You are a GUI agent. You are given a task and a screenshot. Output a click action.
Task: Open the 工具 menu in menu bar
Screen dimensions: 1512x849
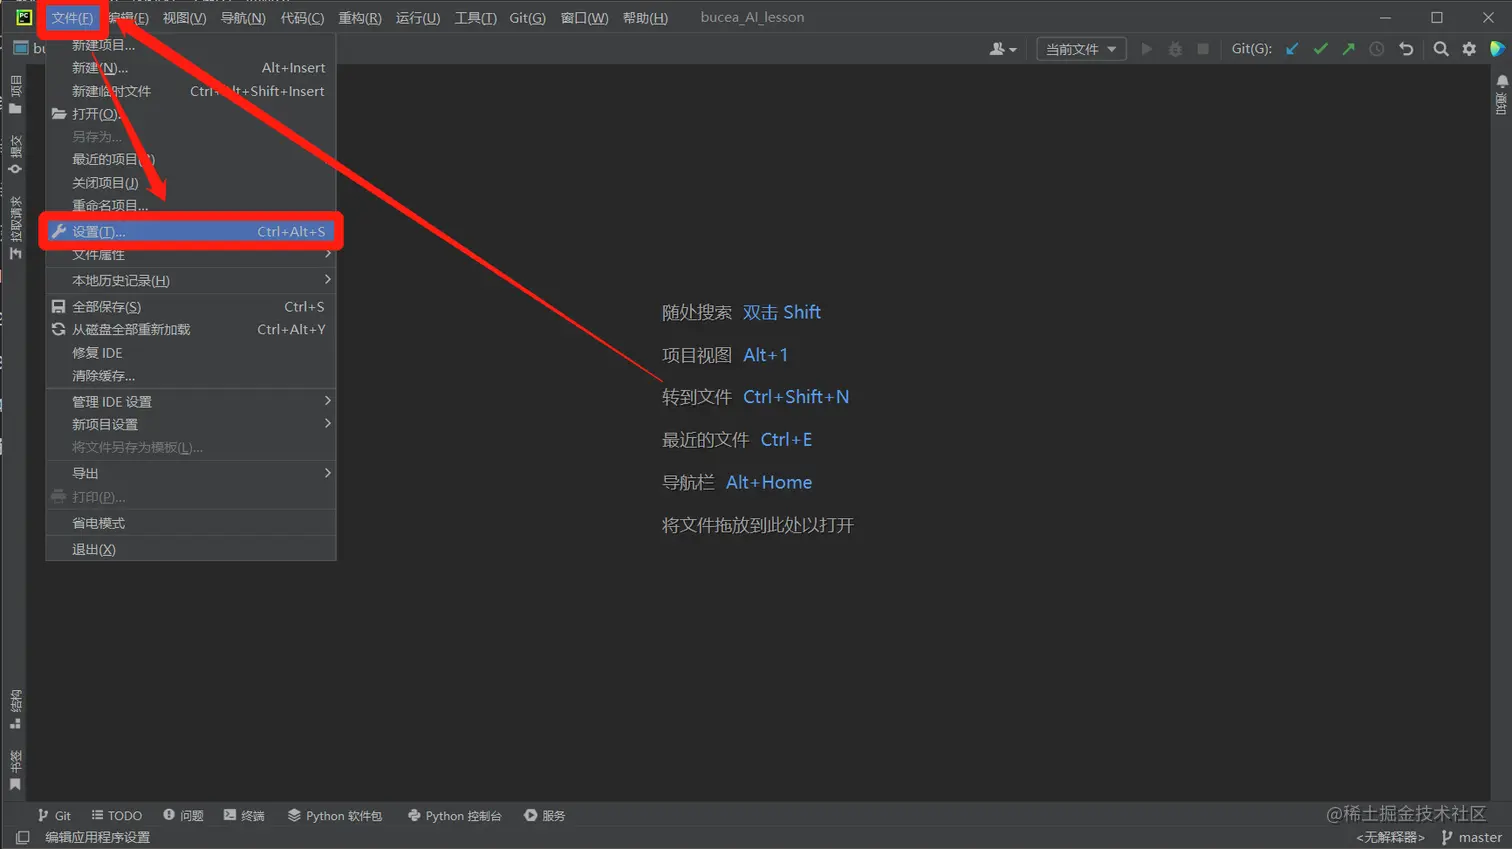475,18
